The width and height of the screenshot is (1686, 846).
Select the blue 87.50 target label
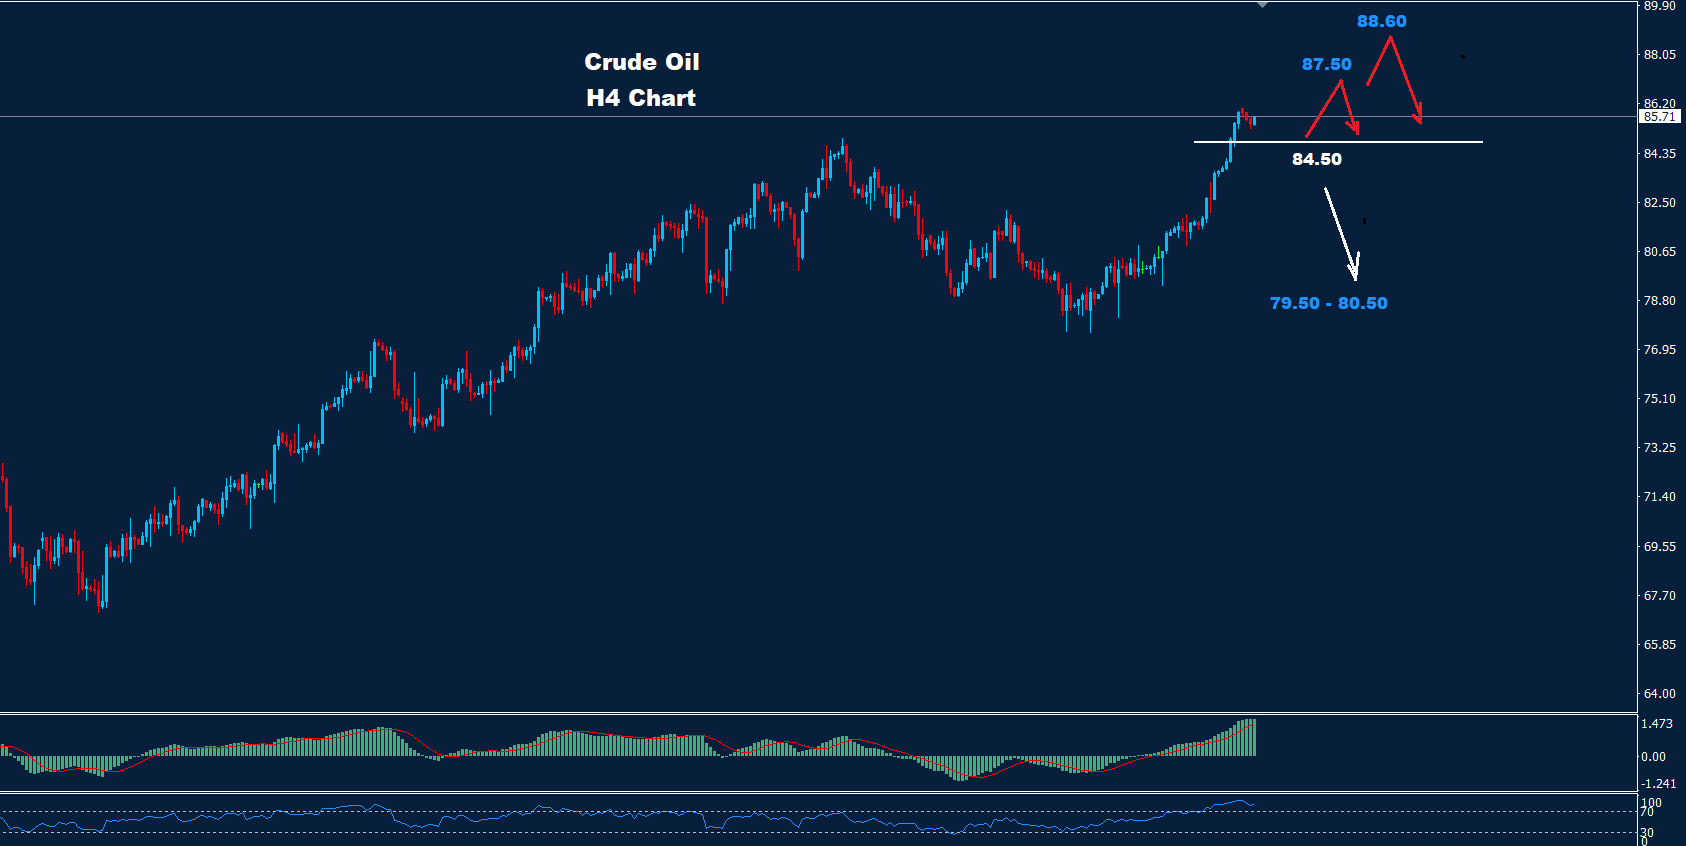(x=1326, y=64)
